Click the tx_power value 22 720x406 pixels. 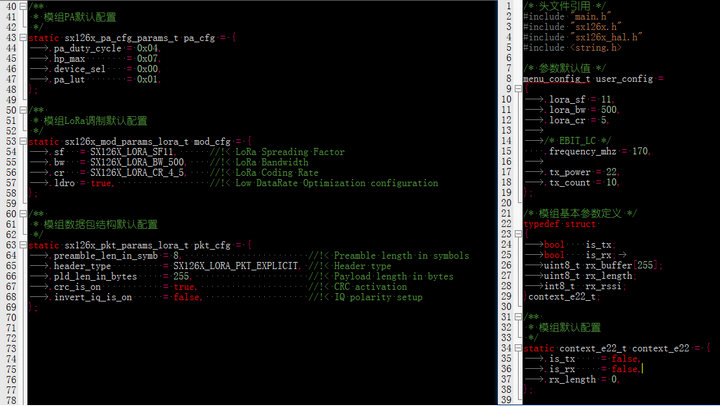(x=613, y=172)
